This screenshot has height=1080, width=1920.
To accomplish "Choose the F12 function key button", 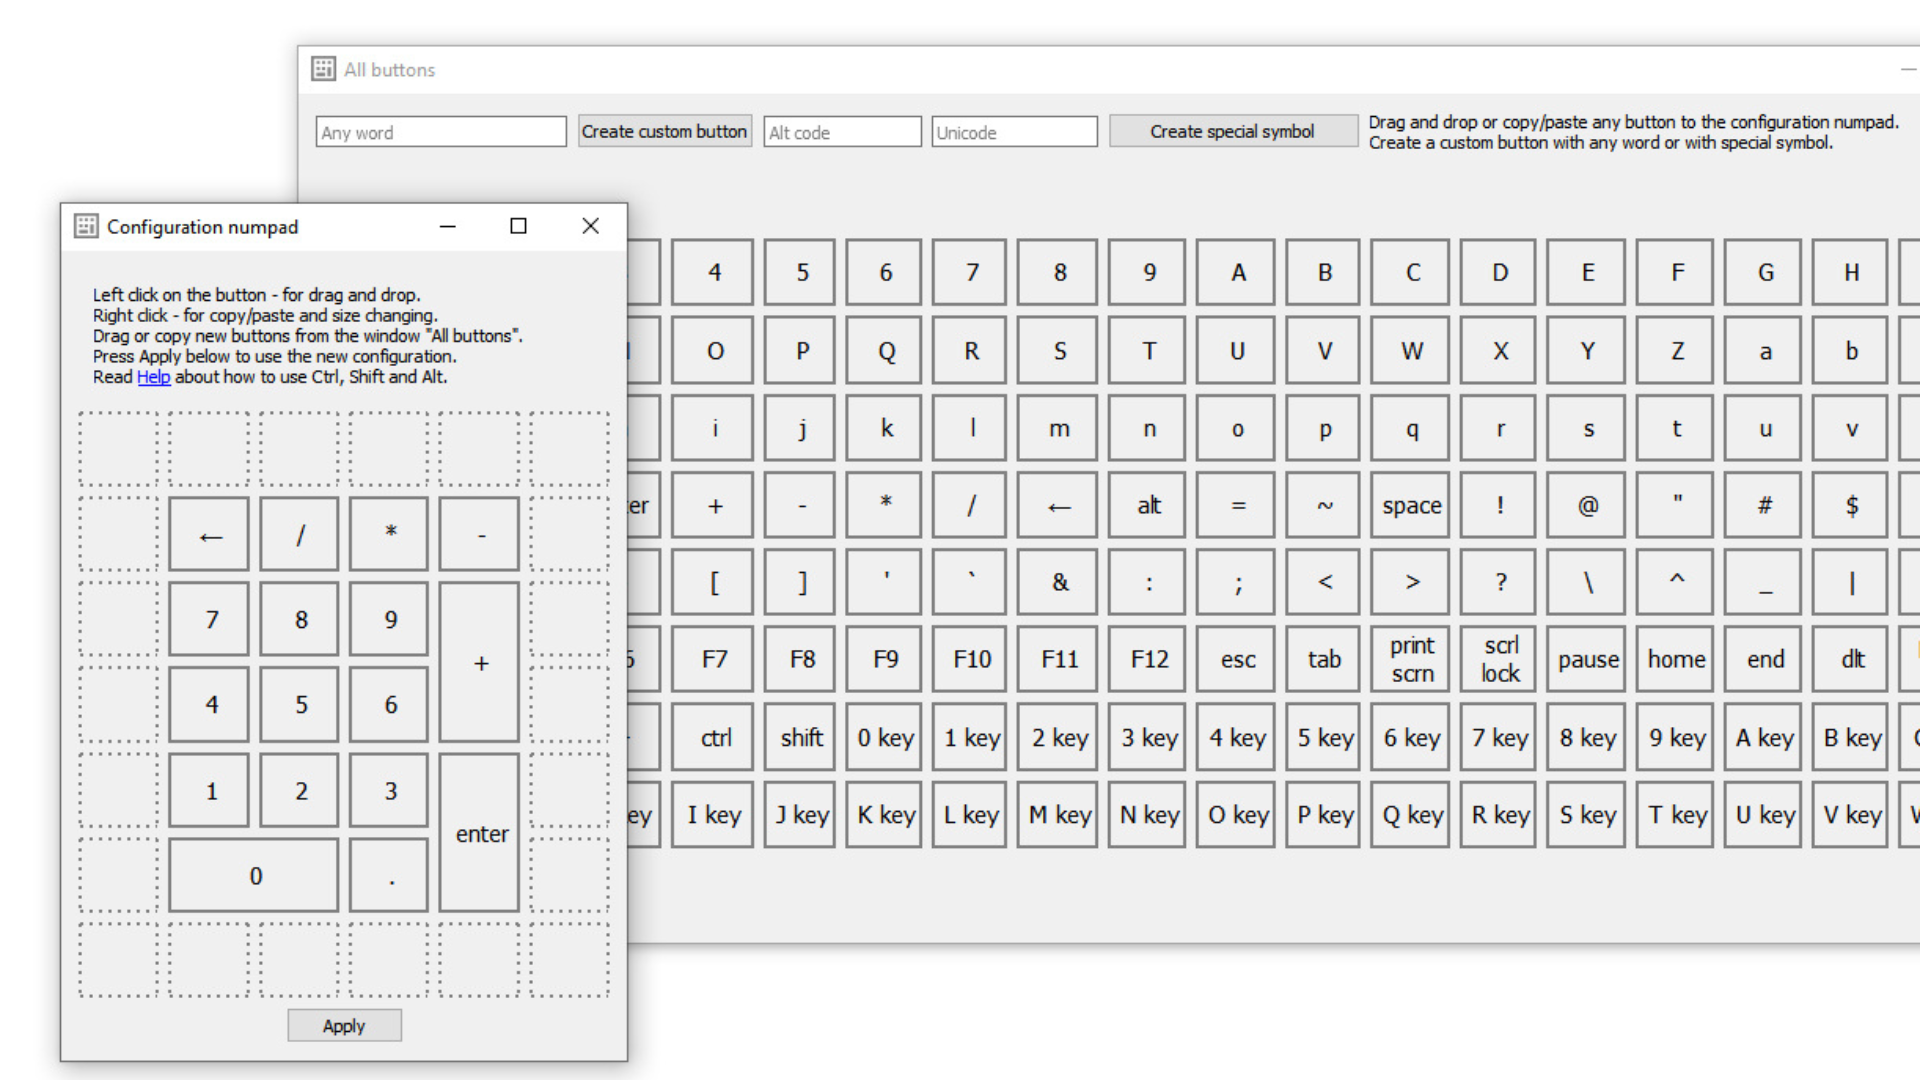I will (x=1149, y=660).
